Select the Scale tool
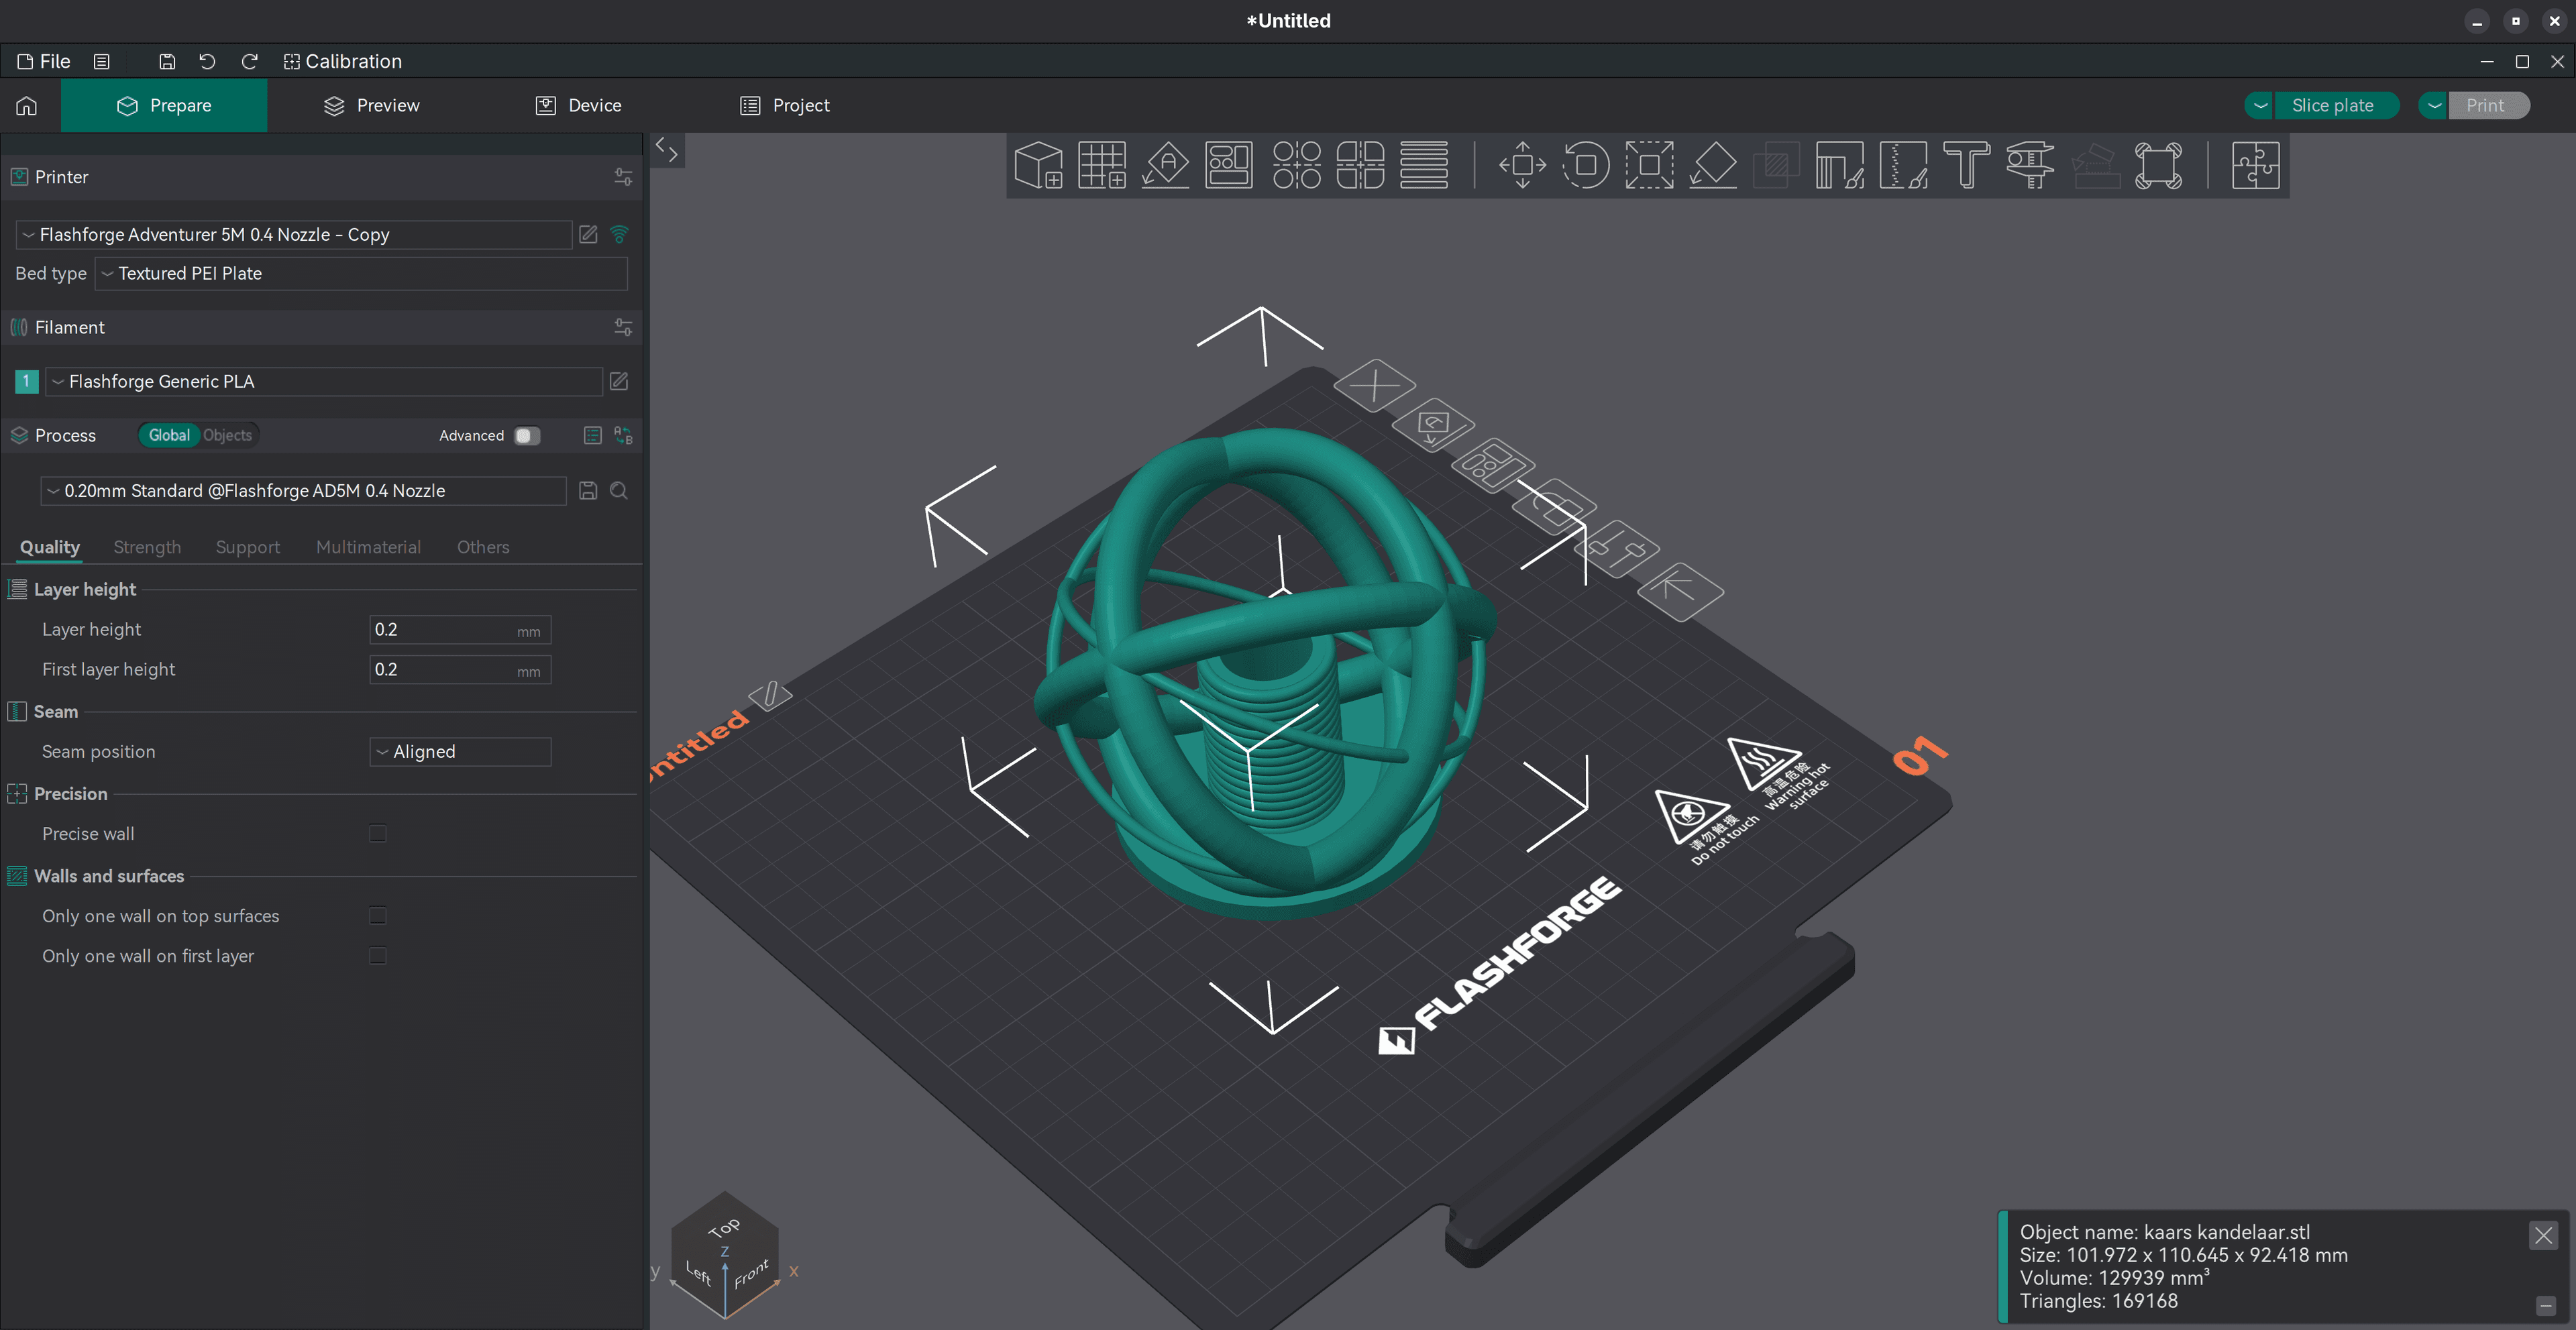 tap(1649, 165)
